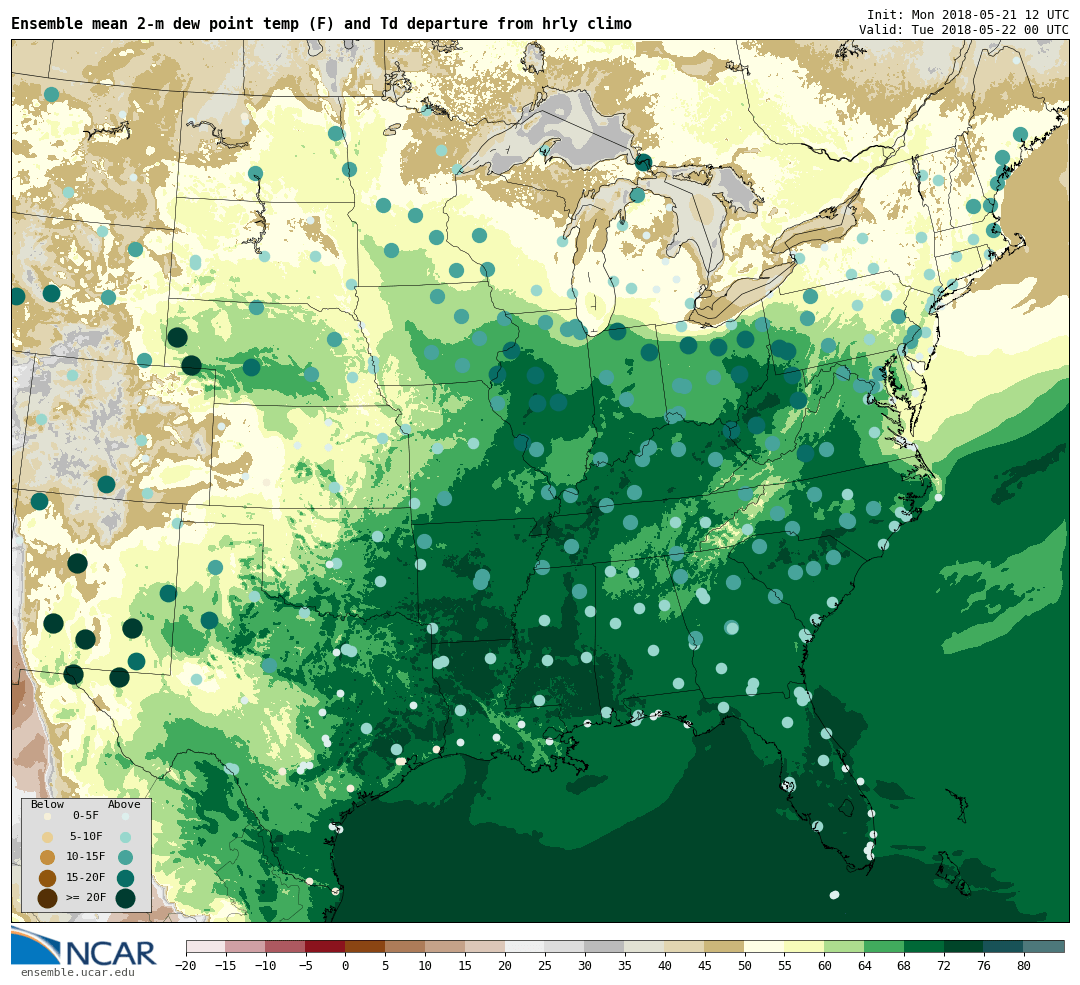Image resolution: width=1080 pixels, height=985 pixels.
Task: Click the colorbar swatch between 76 and 80
Action: [x=1004, y=946]
